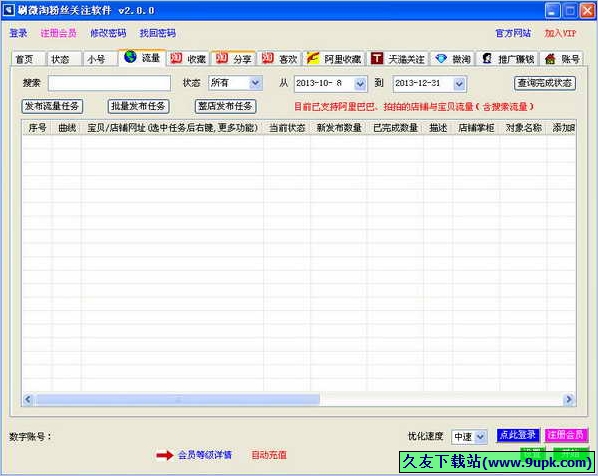Click the red icon on 喜欢 tab
This screenshot has width=598, height=476.
[267, 58]
